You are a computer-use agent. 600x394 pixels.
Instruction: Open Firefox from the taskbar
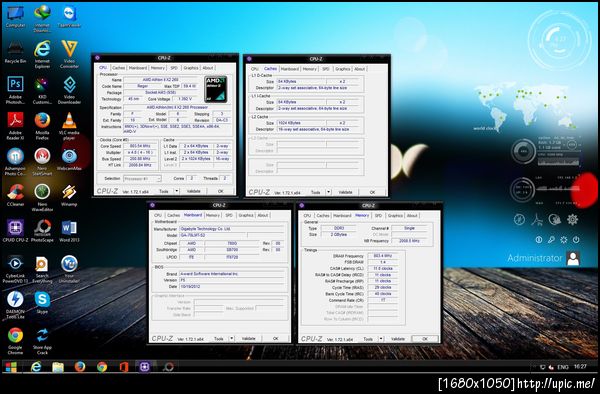[80, 367]
